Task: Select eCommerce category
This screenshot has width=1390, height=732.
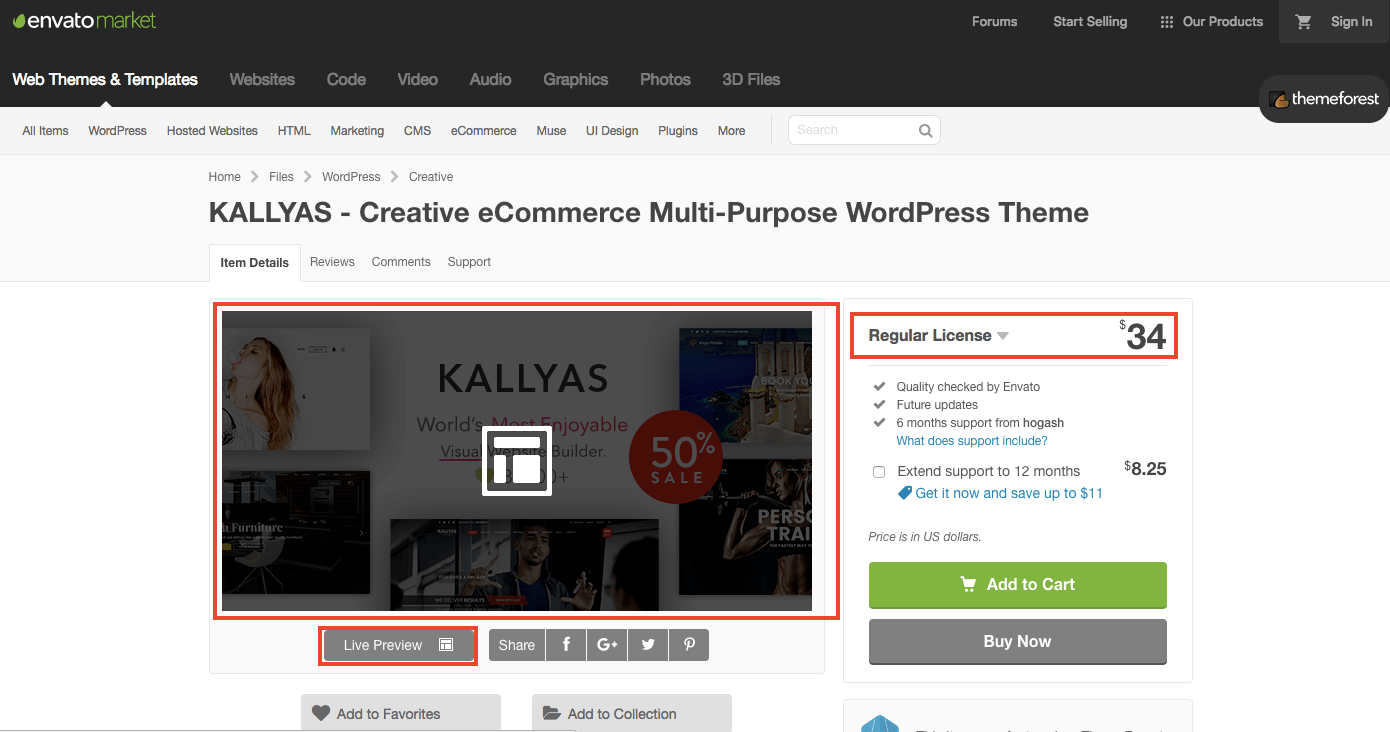Action: click(x=483, y=131)
